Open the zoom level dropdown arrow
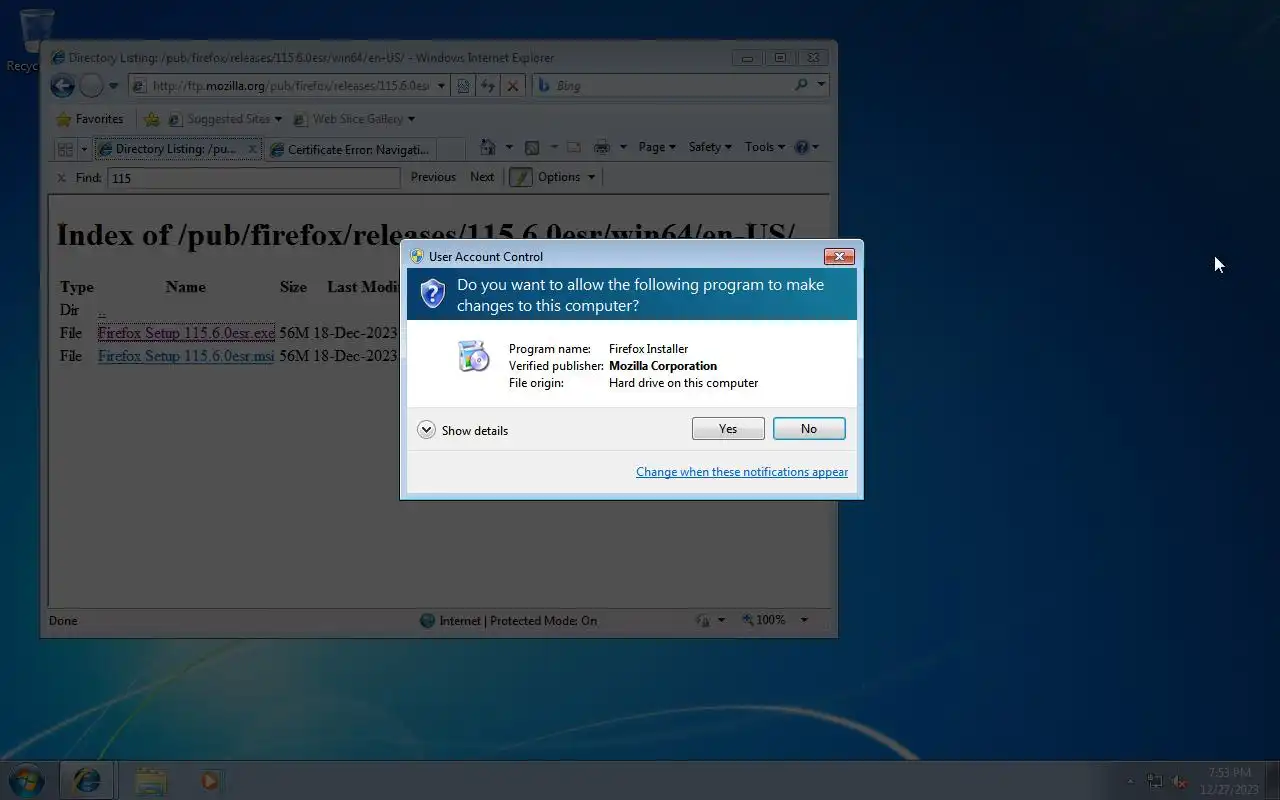The image size is (1280, 800). [804, 620]
